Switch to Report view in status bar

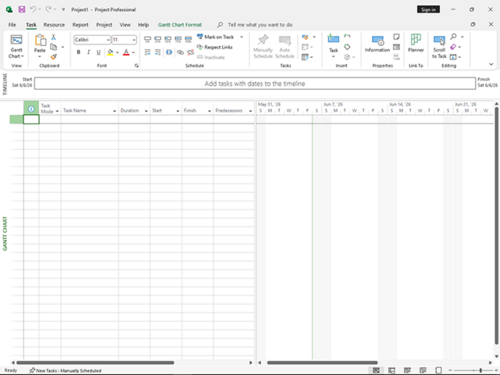(438, 370)
